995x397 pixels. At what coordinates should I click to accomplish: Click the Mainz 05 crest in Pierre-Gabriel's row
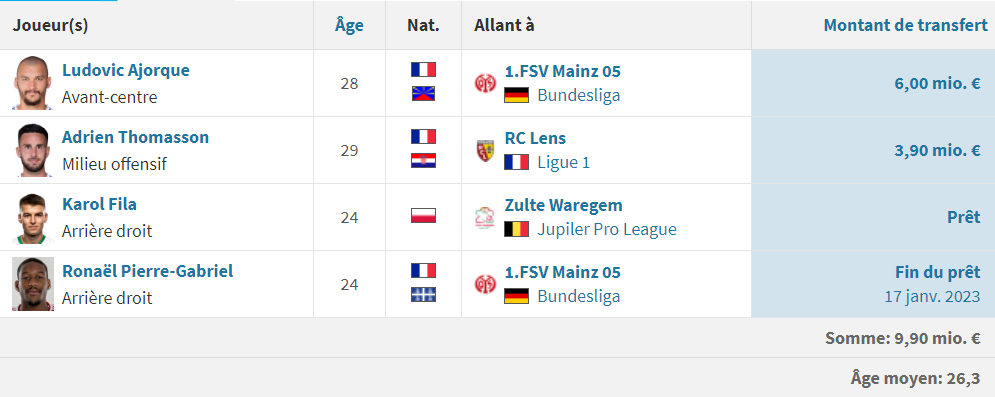pos(485,284)
